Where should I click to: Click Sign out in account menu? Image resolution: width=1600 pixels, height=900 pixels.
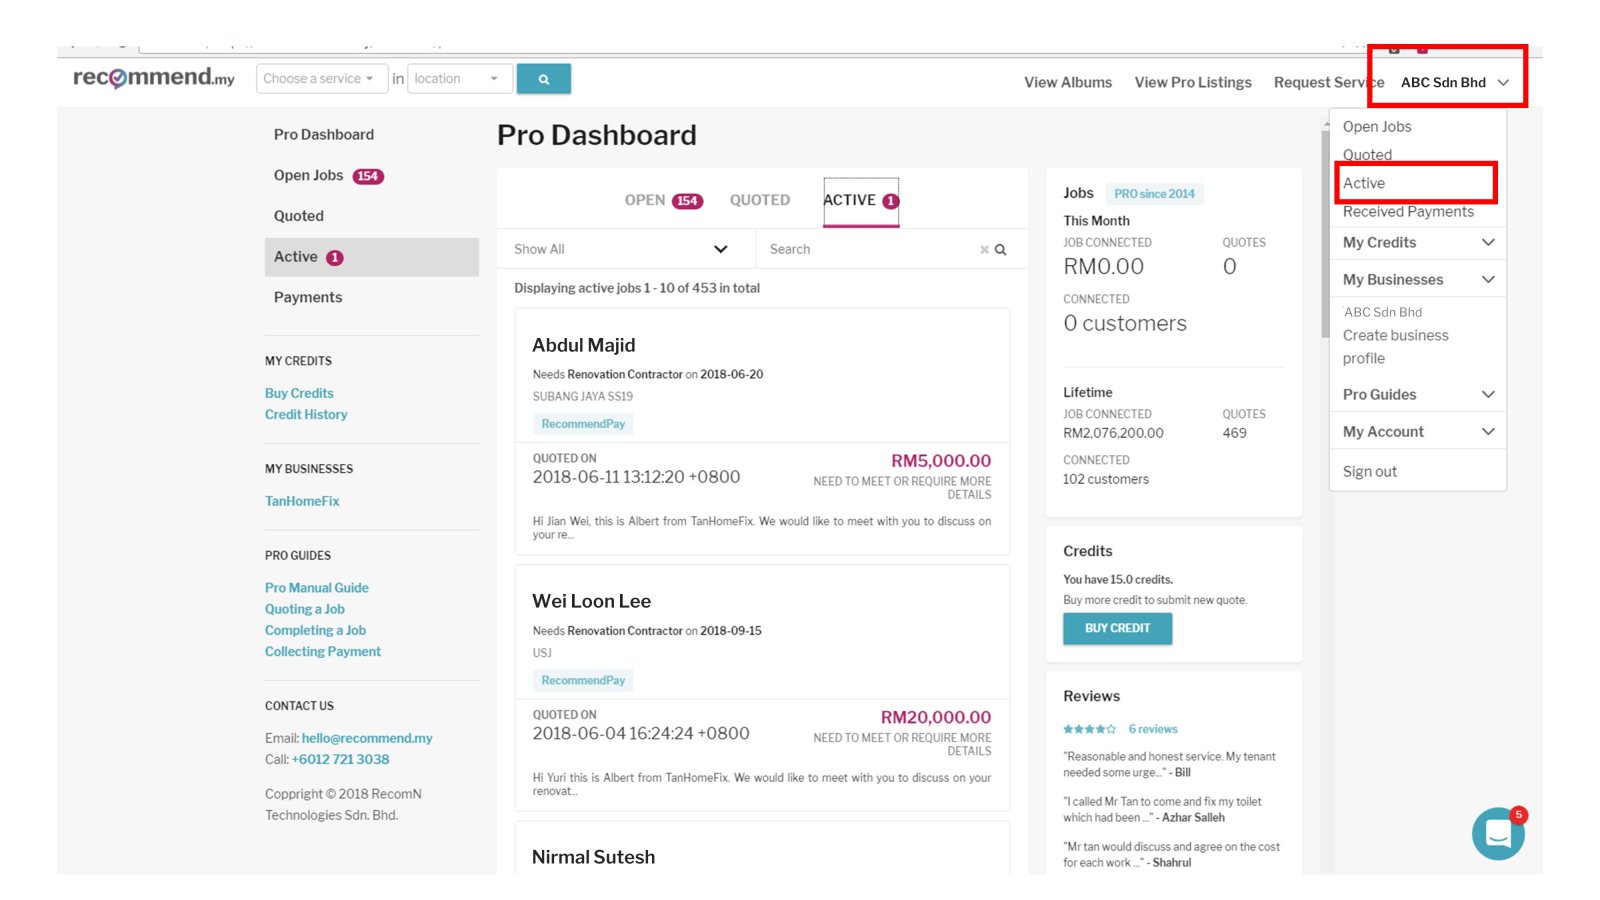pyautogui.click(x=1370, y=472)
